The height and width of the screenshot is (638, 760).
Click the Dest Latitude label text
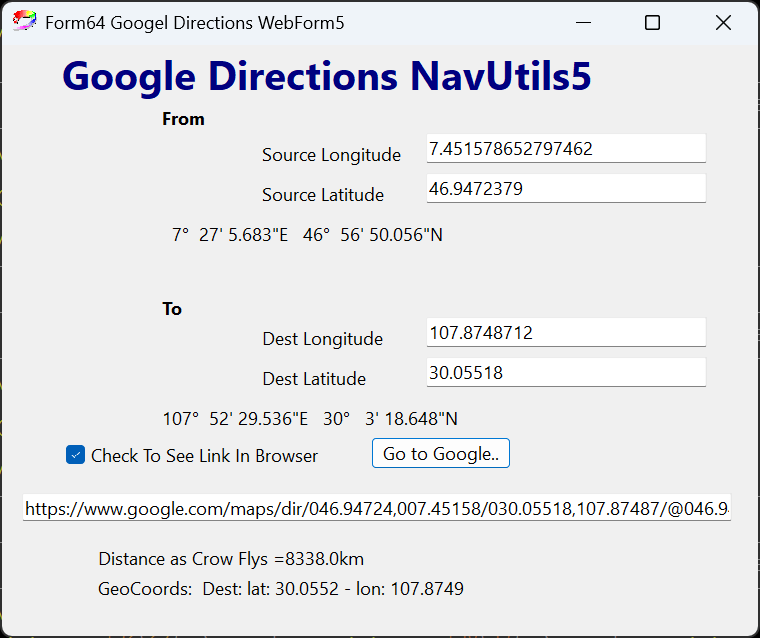point(314,379)
